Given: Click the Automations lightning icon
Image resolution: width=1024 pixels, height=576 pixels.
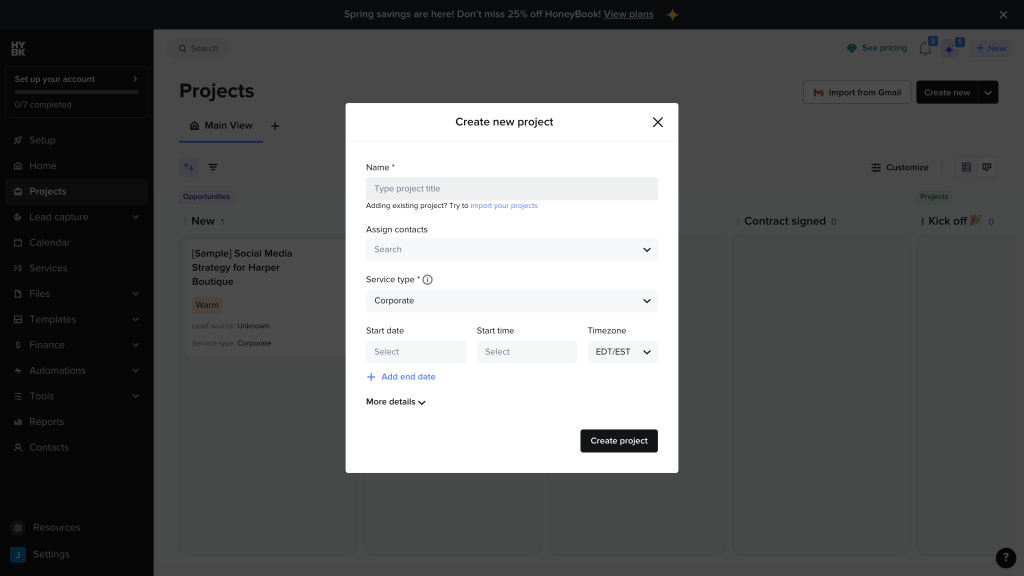Looking at the screenshot, I should tap(18, 370).
